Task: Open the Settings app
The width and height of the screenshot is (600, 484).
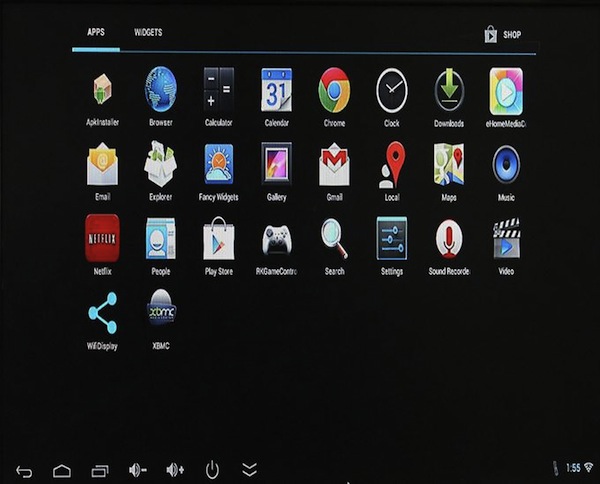Action: point(392,238)
